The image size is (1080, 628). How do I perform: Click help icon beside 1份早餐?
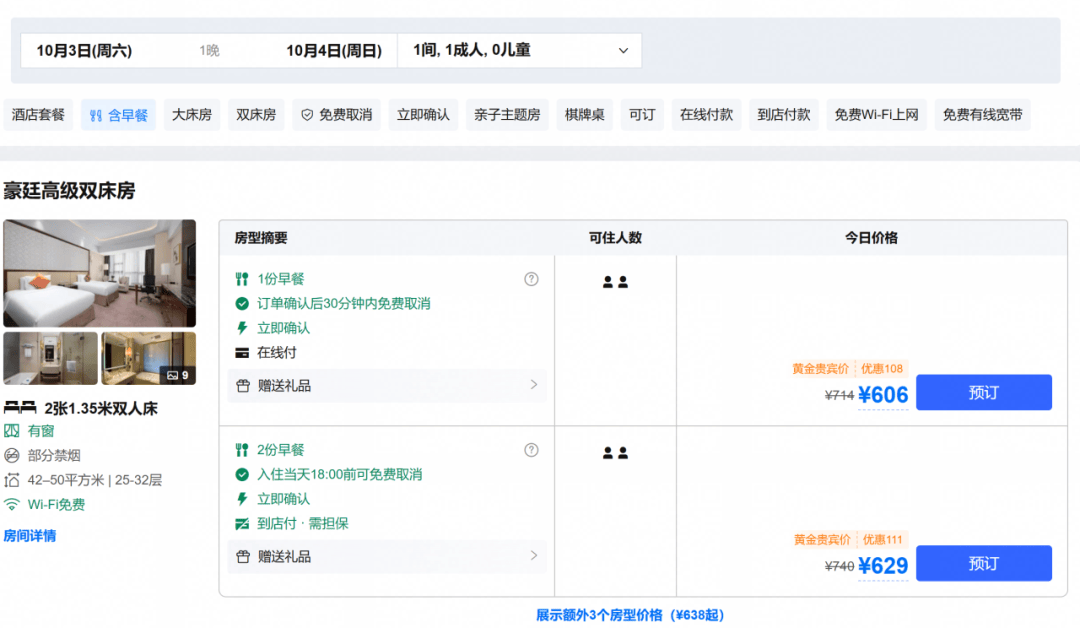click(531, 279)
